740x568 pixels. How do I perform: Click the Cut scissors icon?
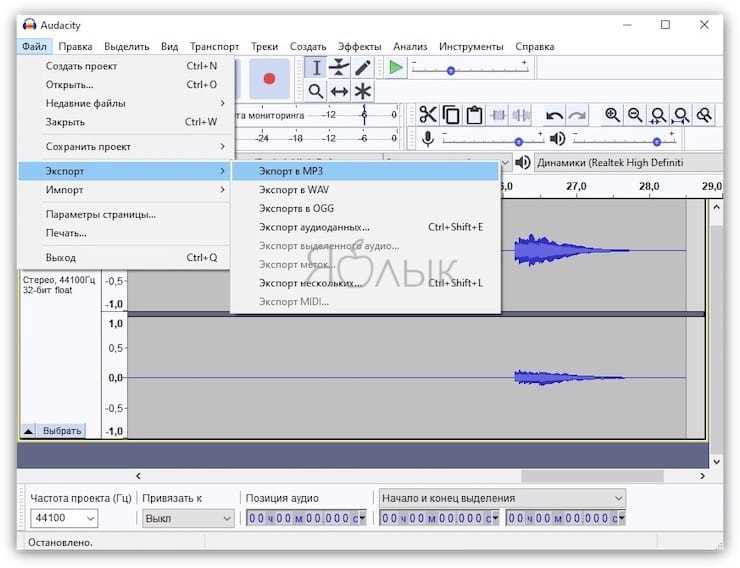click(x=428, y=115)
